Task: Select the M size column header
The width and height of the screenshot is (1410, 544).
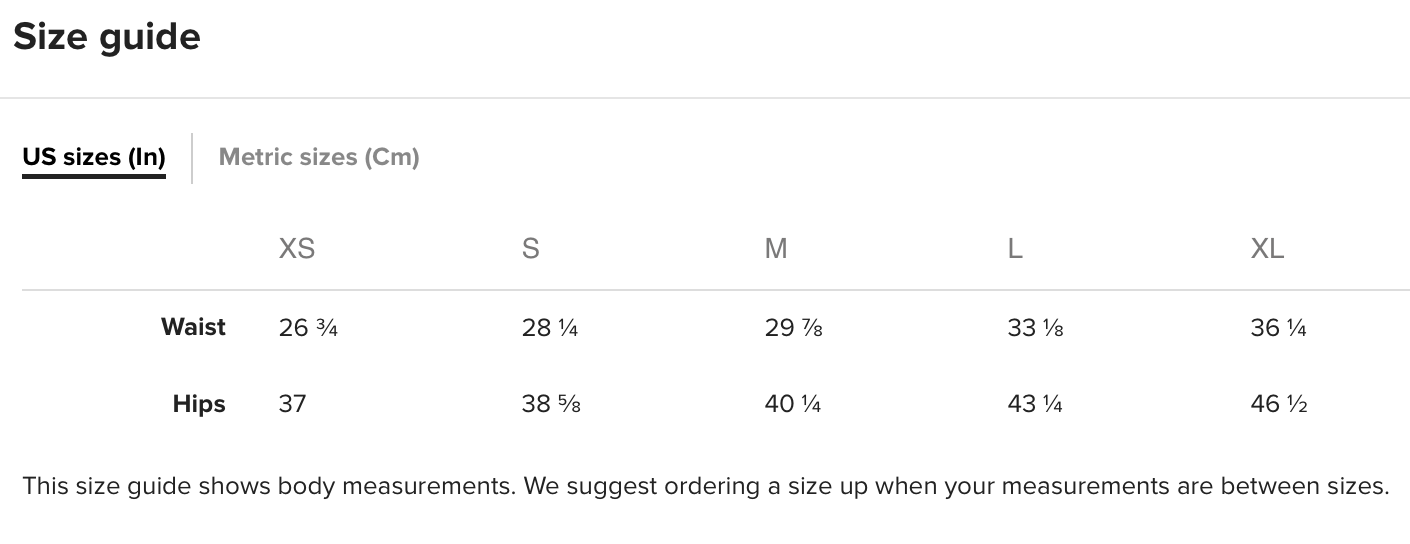Action: (x=776, y=249)
